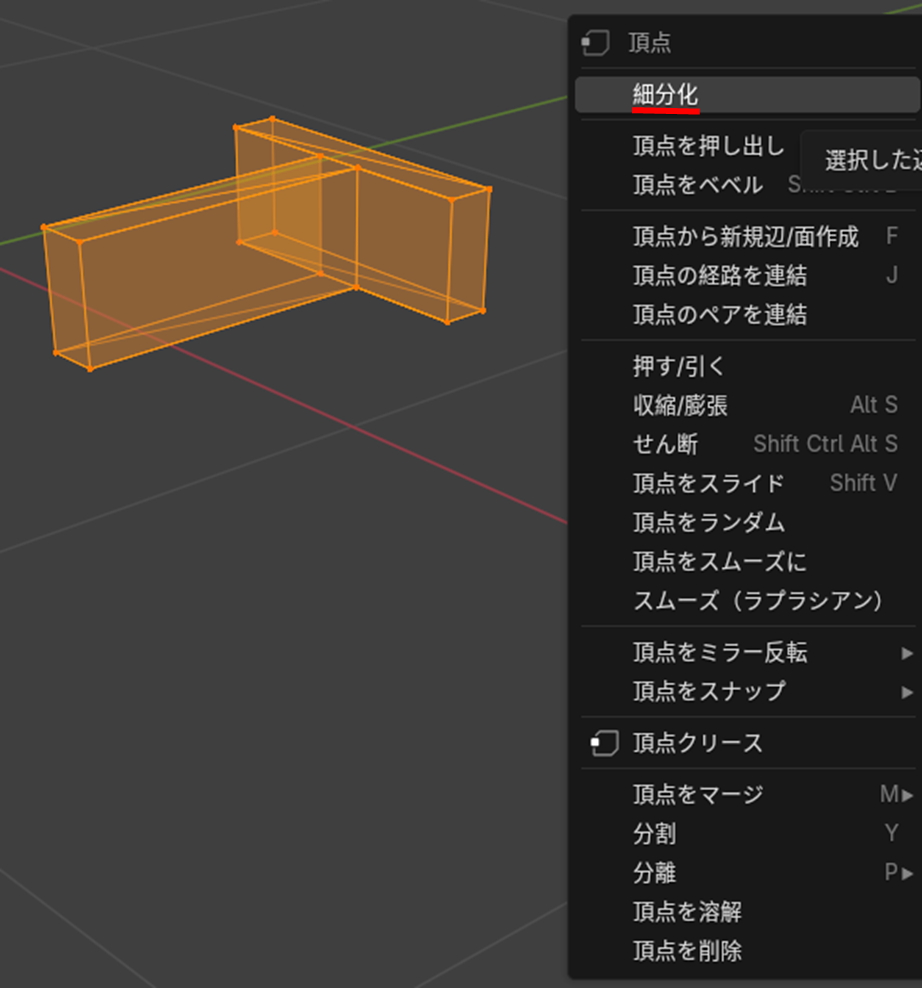Expand 頂点をスナップ submenu

[747, 691]
